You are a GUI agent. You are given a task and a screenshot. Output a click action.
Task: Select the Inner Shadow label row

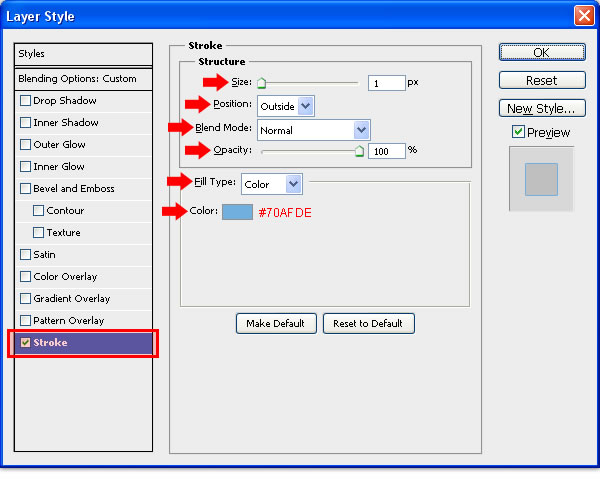[x=66, y=123]
